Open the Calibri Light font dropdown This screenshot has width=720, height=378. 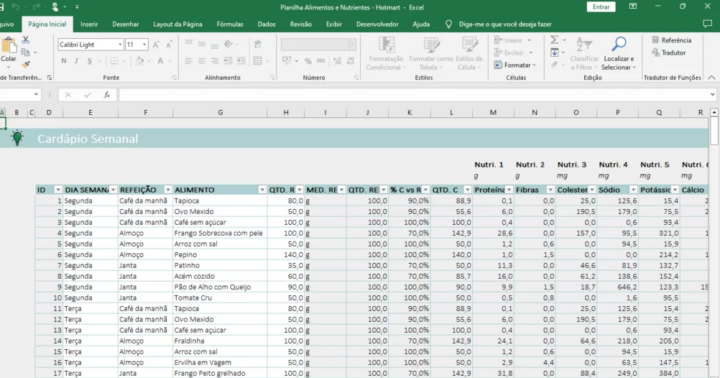click(120, 45)
